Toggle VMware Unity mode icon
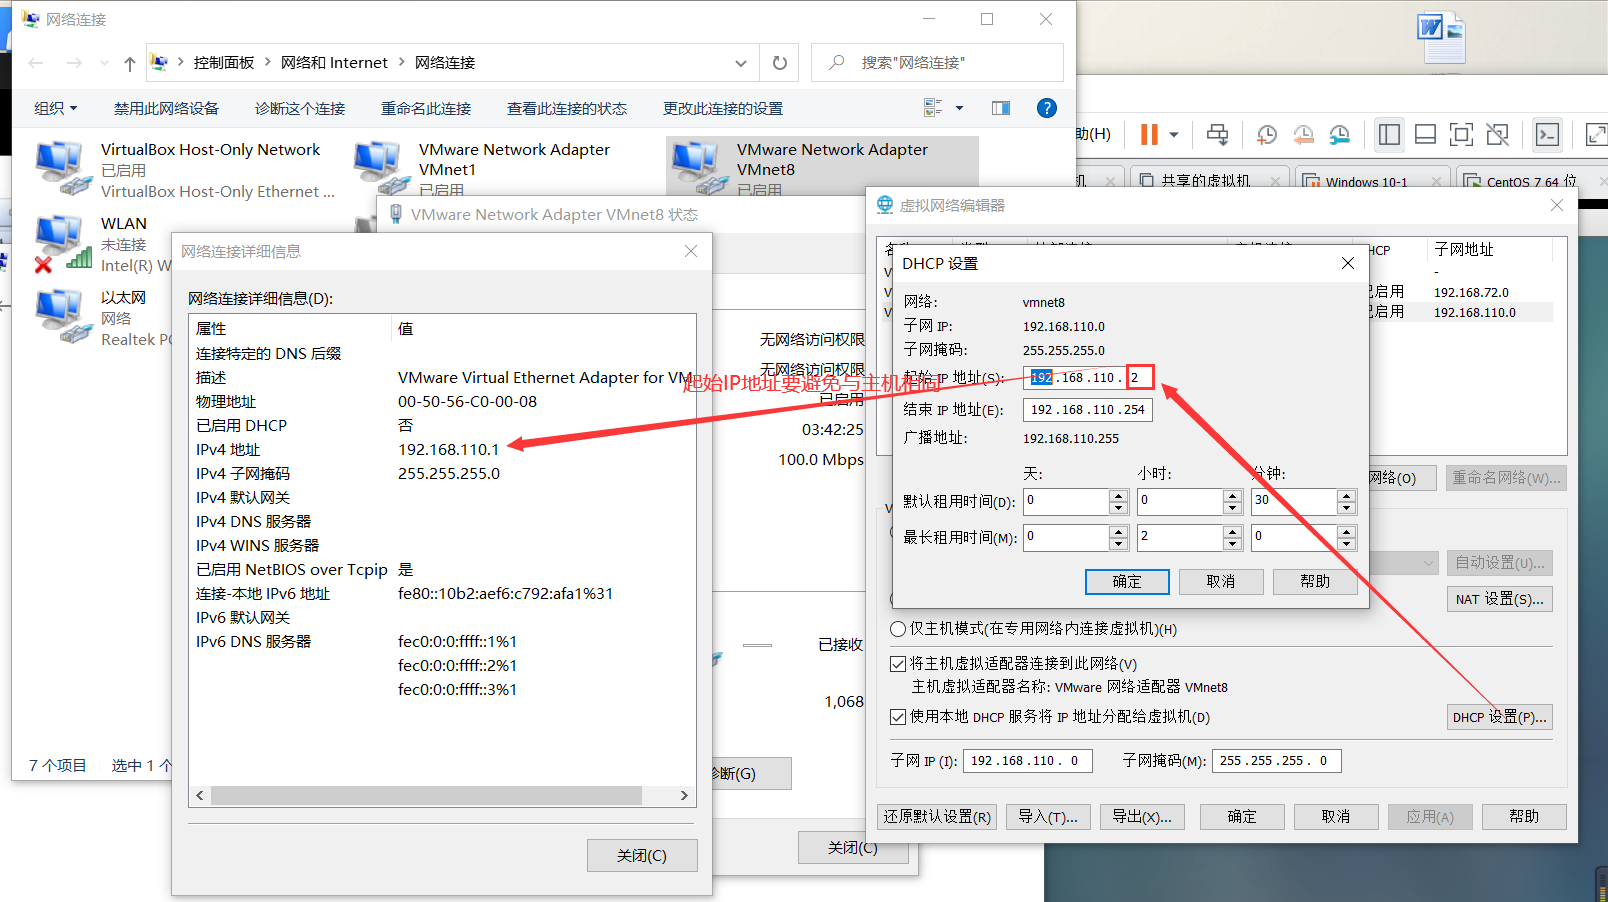The width and height of the screenshot is (1608, 902). [x=1497, y=134]
